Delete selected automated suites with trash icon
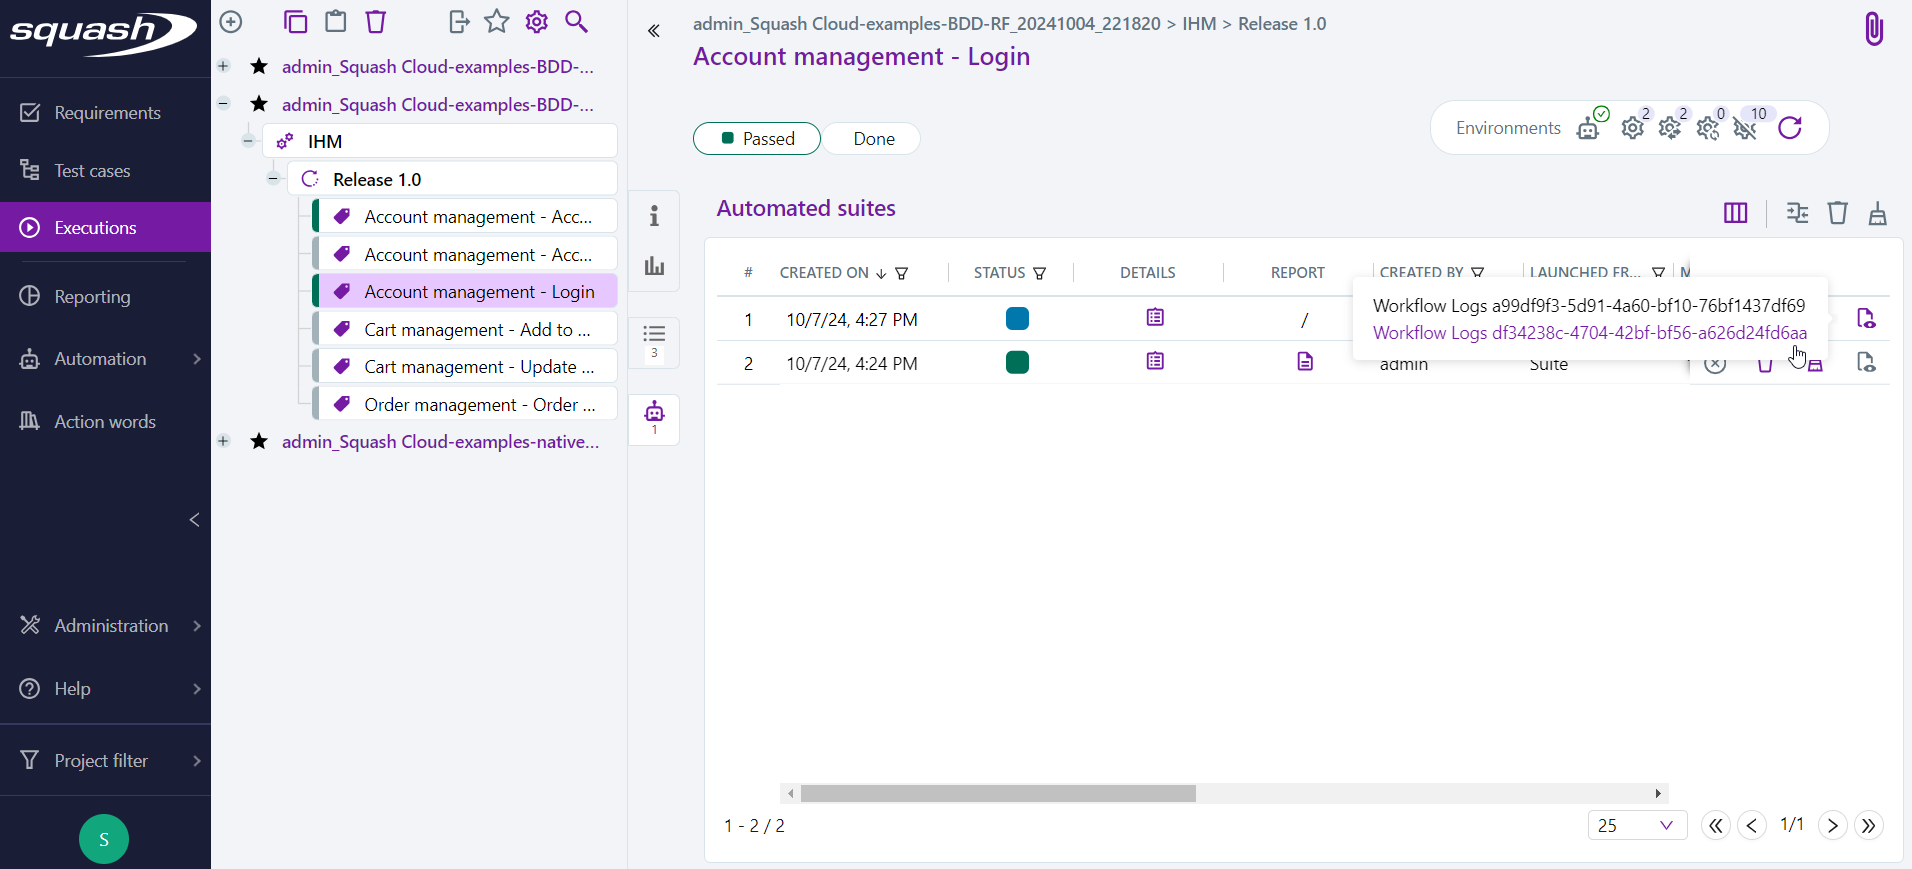The height and width of the screenshot is (869, 1912). coord(1837,213)
